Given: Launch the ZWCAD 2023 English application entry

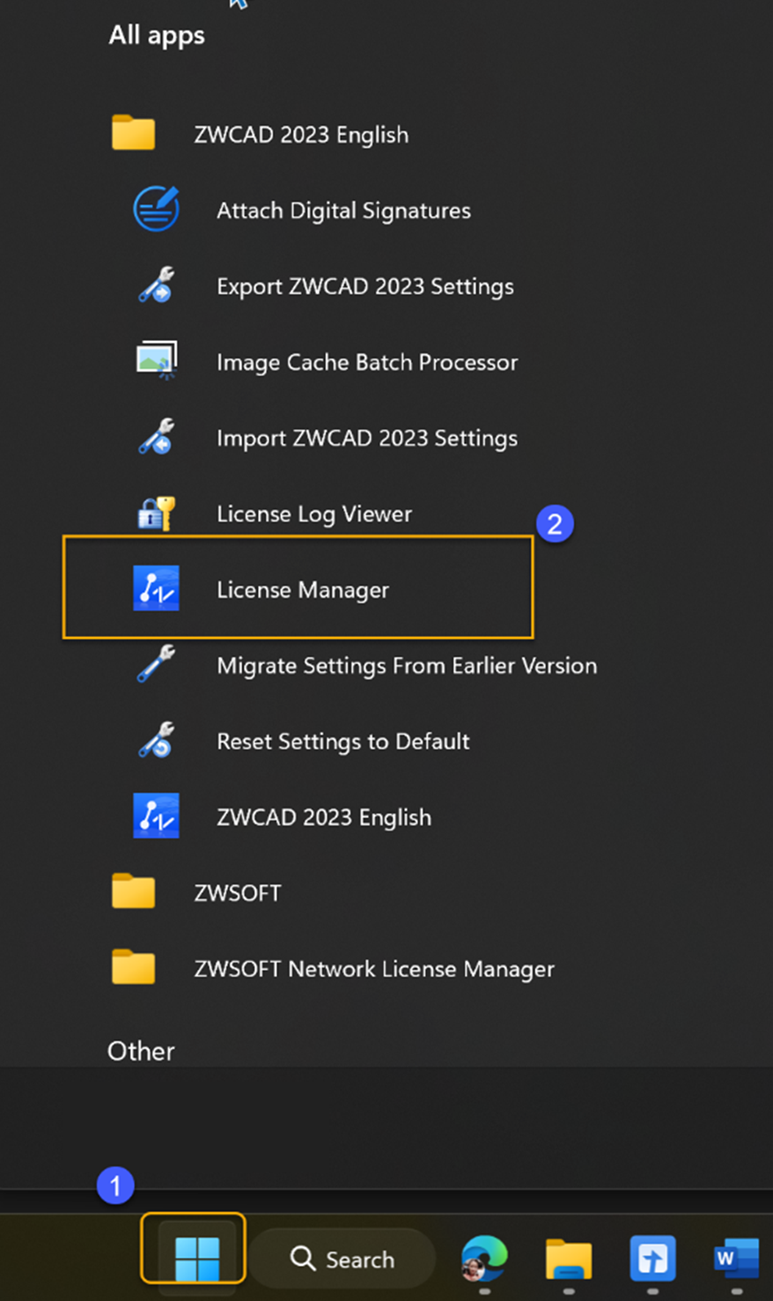Looking at the screenshot, I should pos(324,817).
